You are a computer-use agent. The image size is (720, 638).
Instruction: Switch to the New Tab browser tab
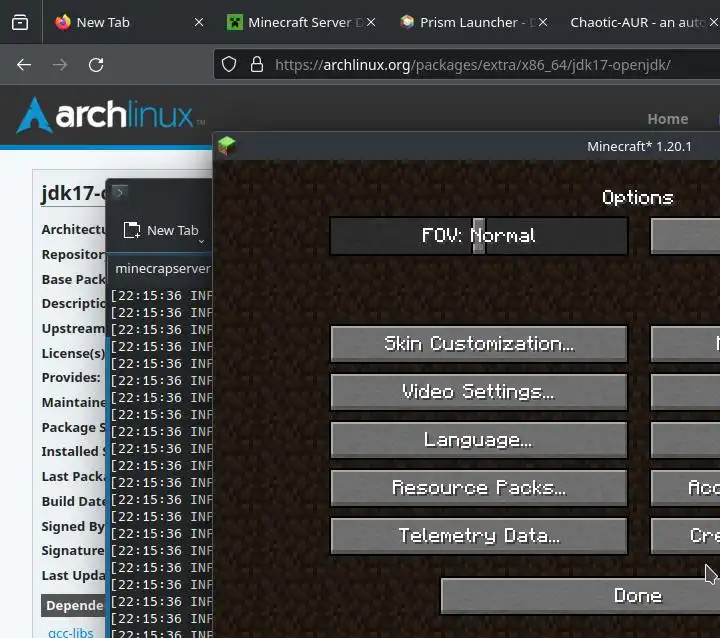click(128, 22)
